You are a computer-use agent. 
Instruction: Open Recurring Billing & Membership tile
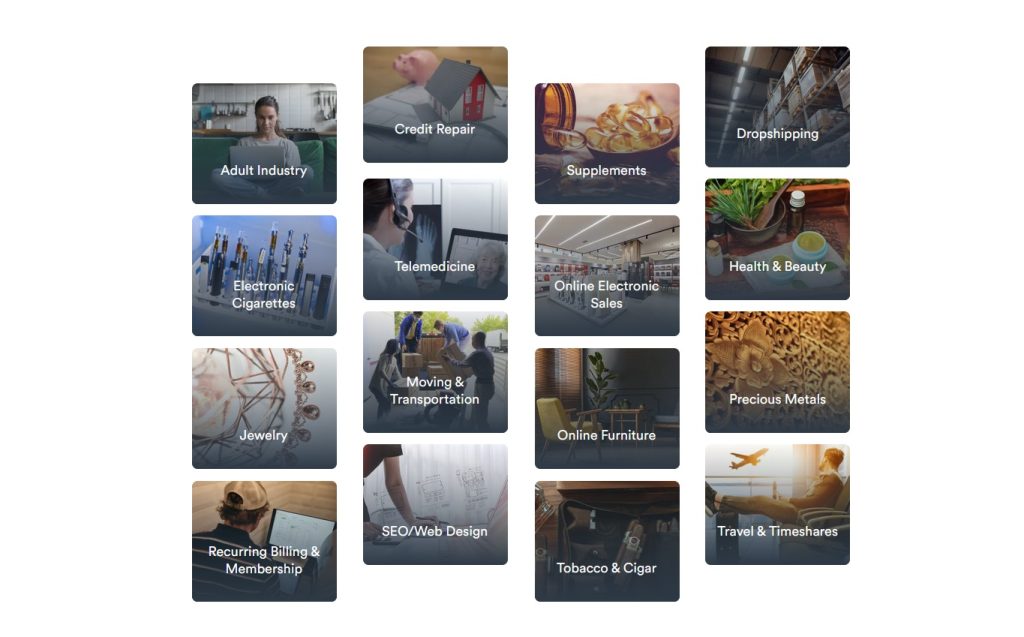[x=264, y=542]
